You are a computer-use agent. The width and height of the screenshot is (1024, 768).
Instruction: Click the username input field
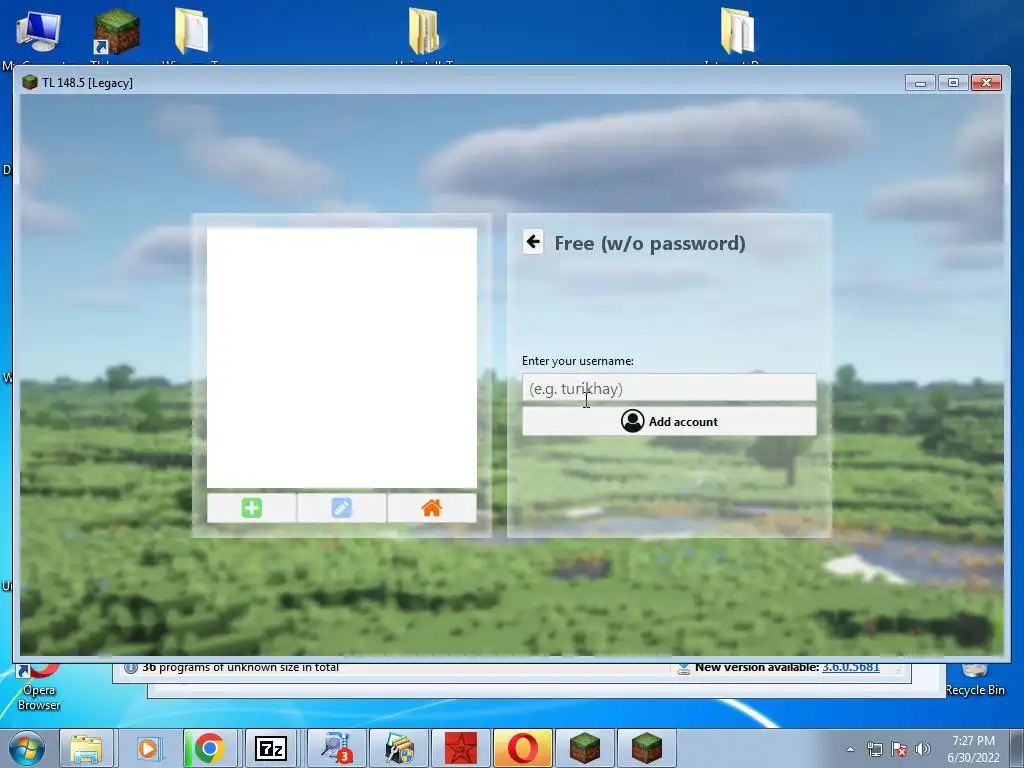pyautogui.click(x=669, y=388)
